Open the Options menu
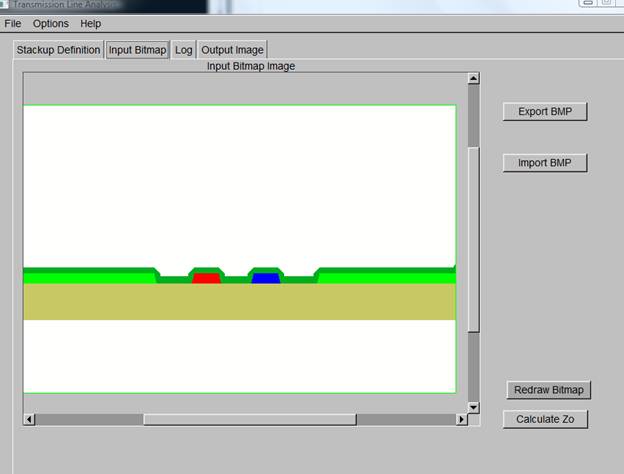 (50, 23)
